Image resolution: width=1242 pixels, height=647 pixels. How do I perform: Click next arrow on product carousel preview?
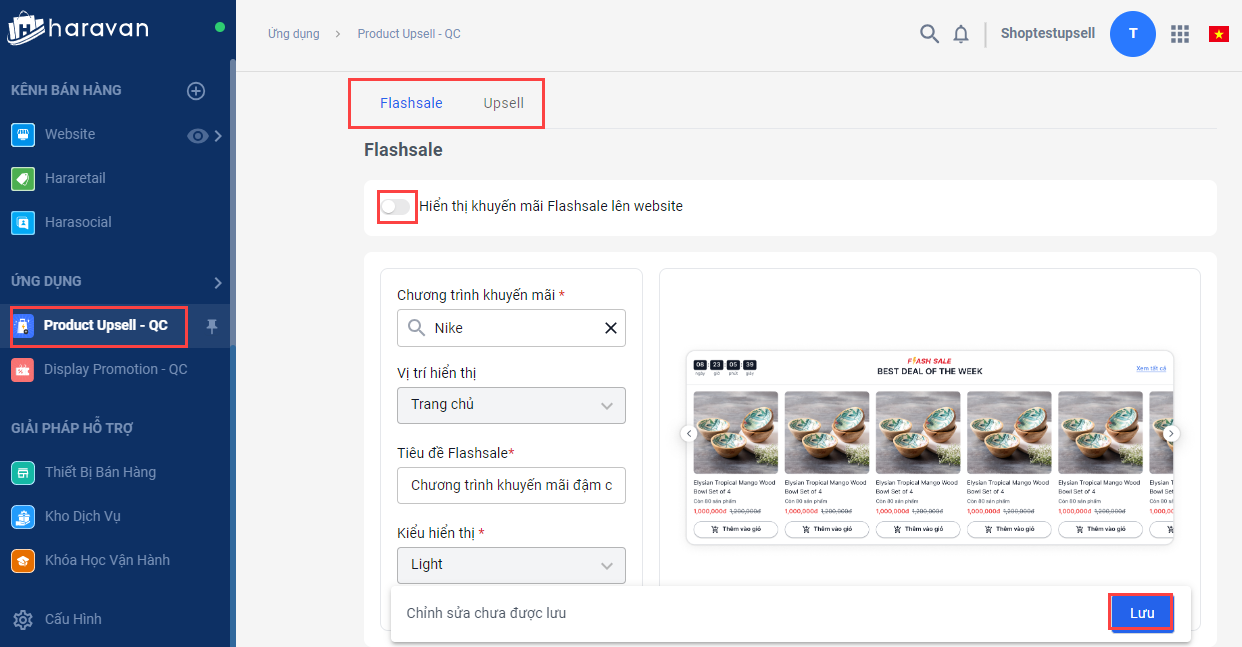tap(1172, 434)
